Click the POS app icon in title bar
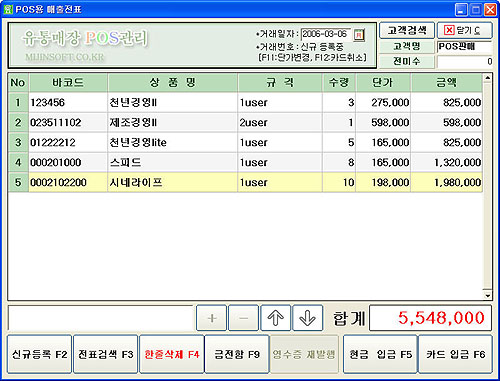This screenshot has width=500, height=381. point(8,9)
